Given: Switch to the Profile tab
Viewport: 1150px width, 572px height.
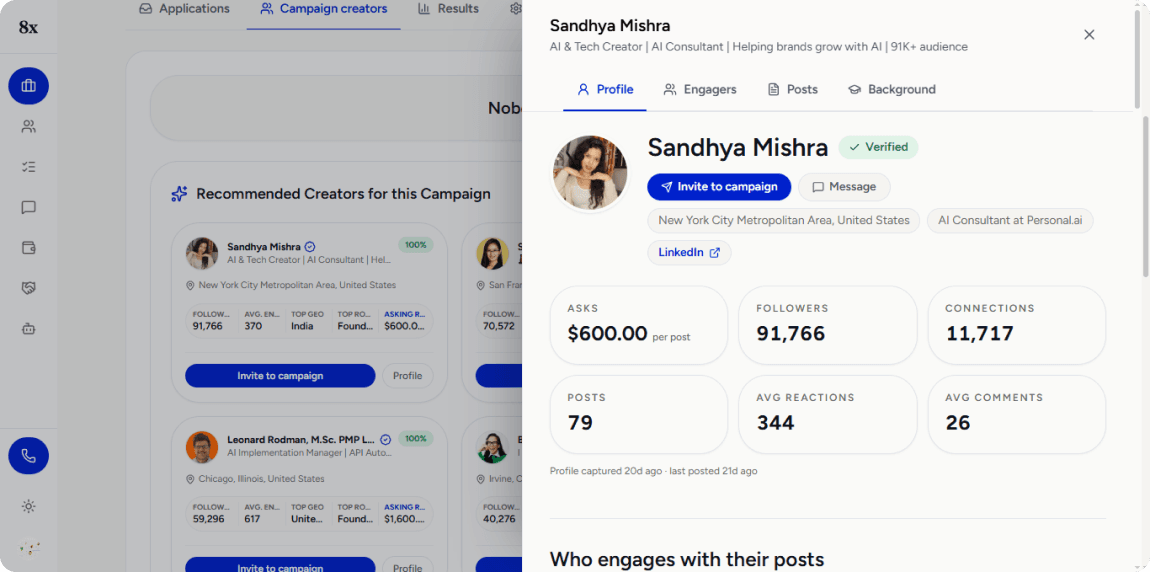Looking at the screenshot, I should 605,89.
